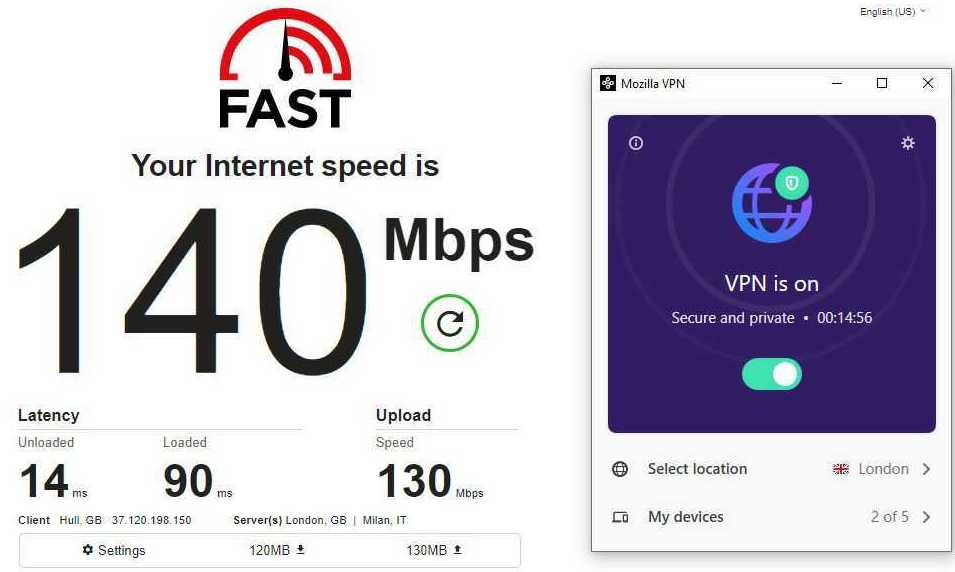Click the client IP address 37.120.198.150
This screenshot has height=572, width=955.
tap(152, 520)
